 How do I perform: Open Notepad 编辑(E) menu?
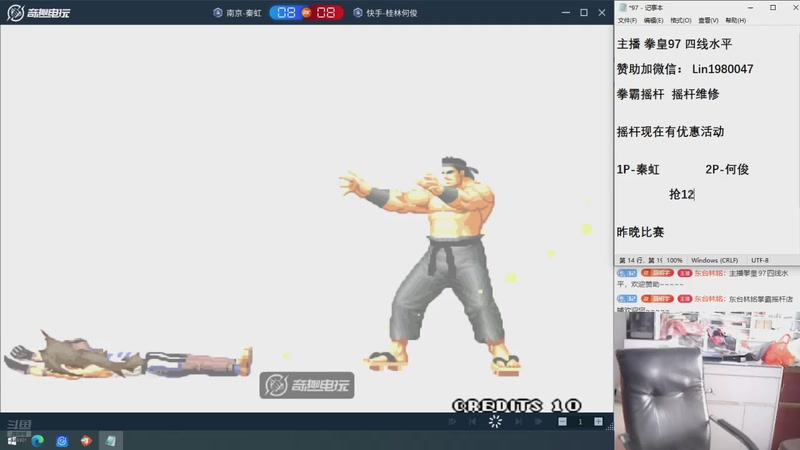653,20
